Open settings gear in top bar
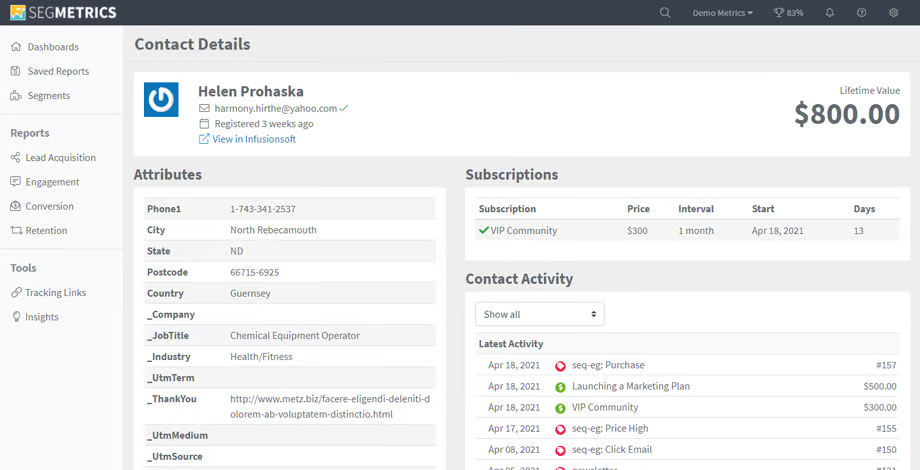The image size is (920, 470). (893, 12)
